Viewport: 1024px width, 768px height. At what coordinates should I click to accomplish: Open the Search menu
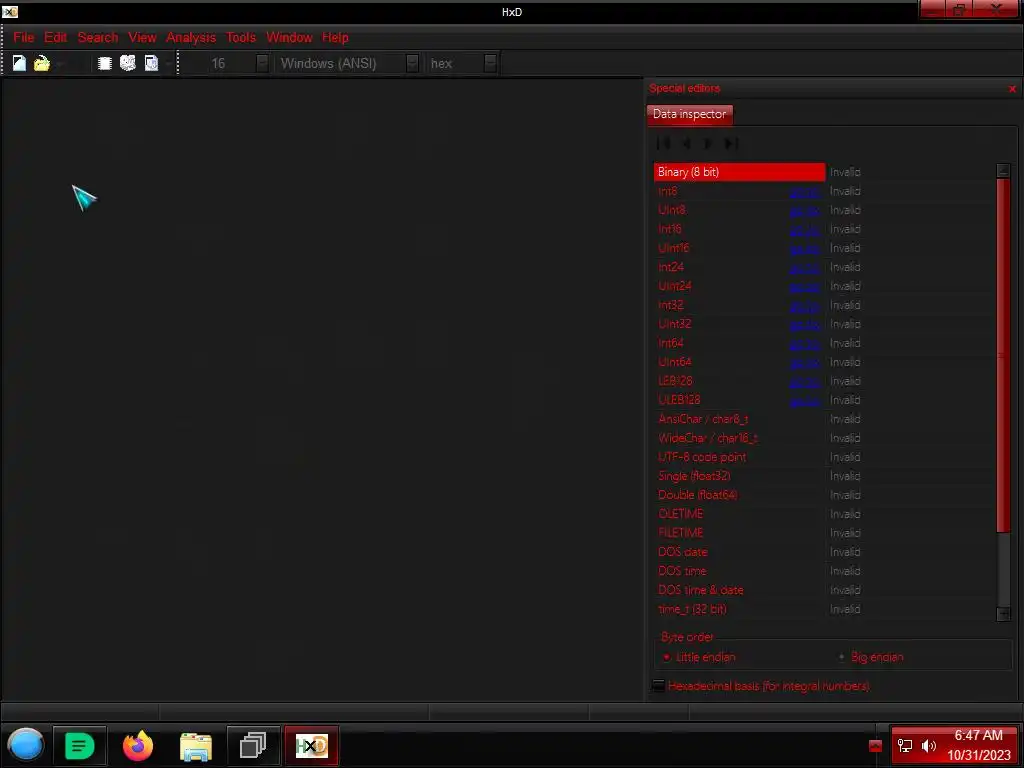pyautogui.click(x=98, y=37)
